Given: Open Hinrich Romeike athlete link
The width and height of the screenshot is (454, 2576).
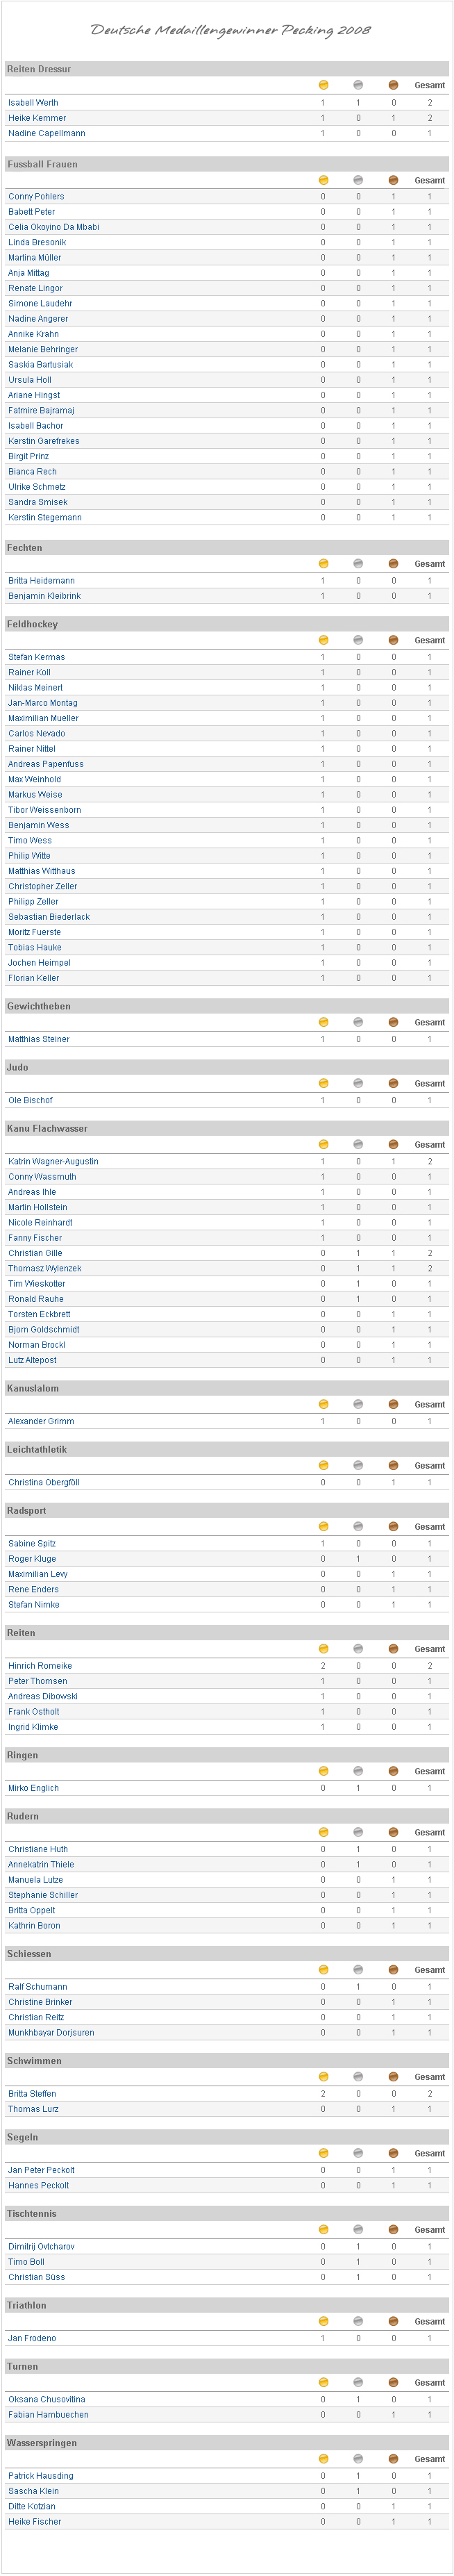Looking at the screenshot, I should (40, 1666).
